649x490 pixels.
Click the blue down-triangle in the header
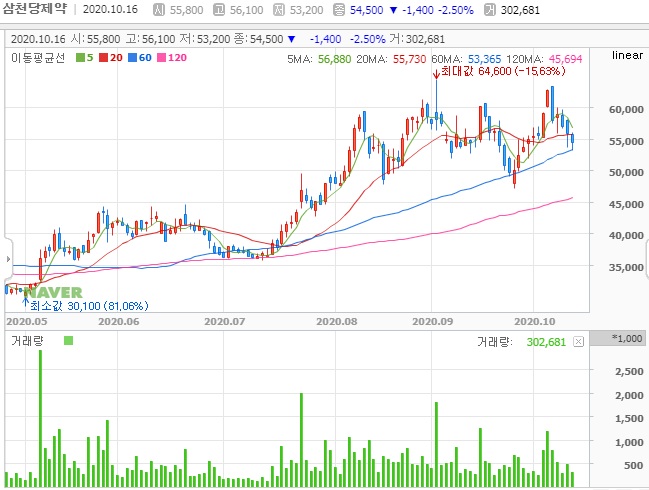[394, 10]
